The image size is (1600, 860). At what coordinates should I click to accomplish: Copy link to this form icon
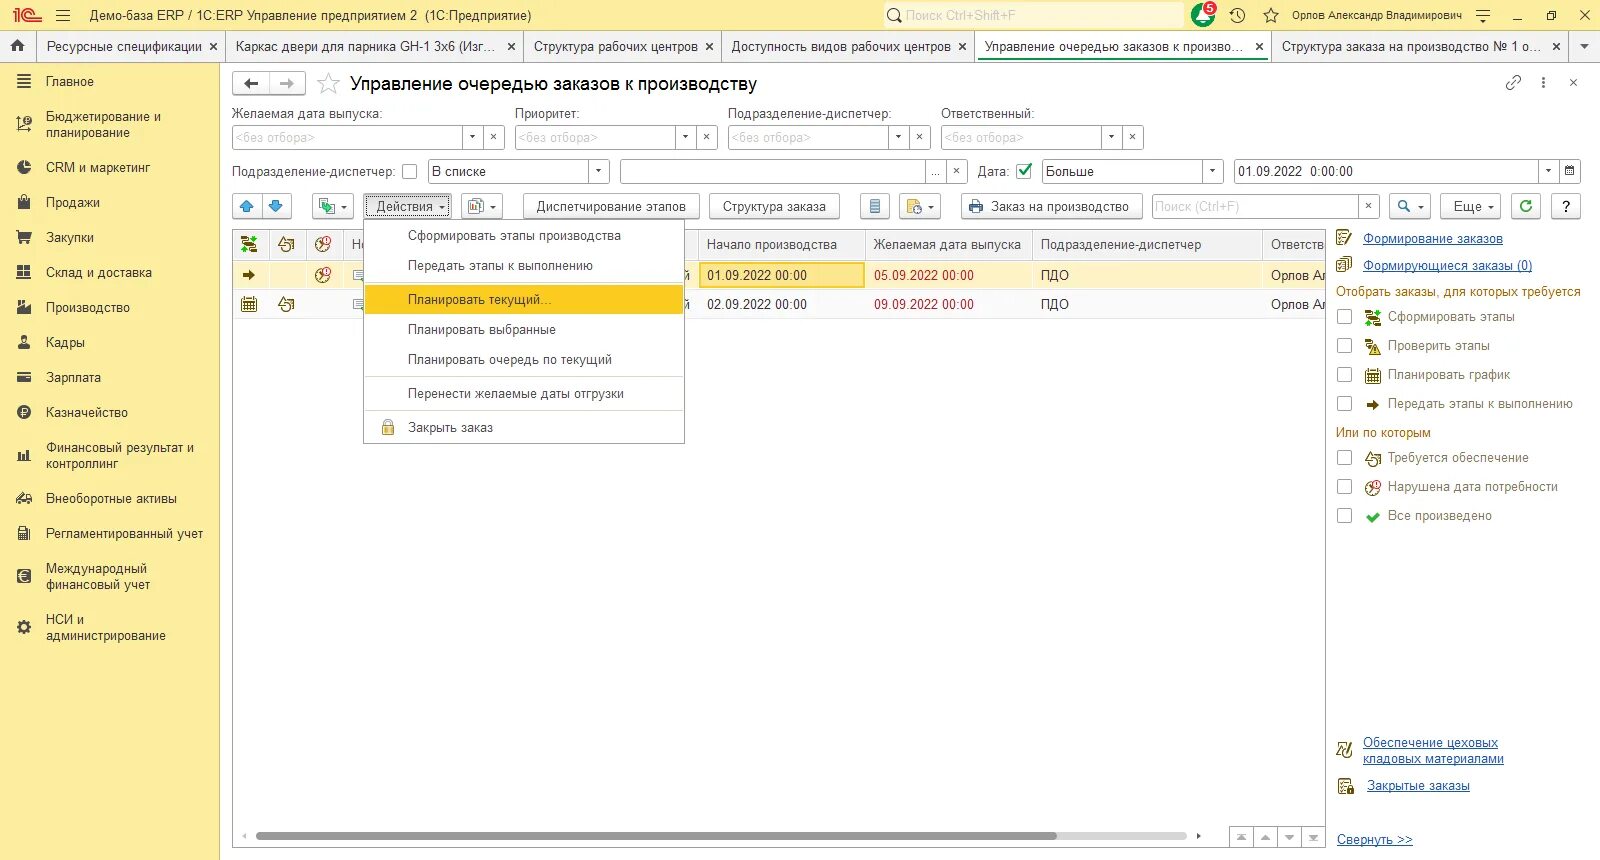point(1513,83)
